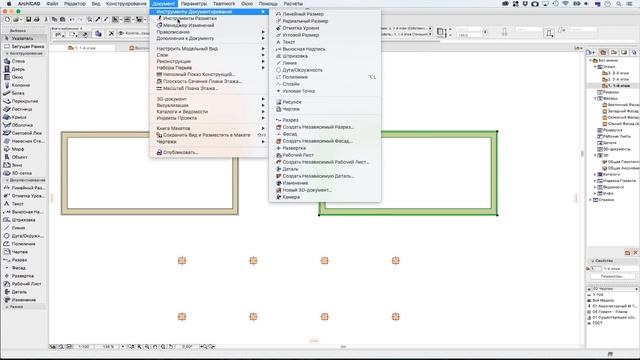This screenshot has width=640, height=360.
Task: Switch to the 1. 1-й этаж tab
Action: tap(85, 48)
